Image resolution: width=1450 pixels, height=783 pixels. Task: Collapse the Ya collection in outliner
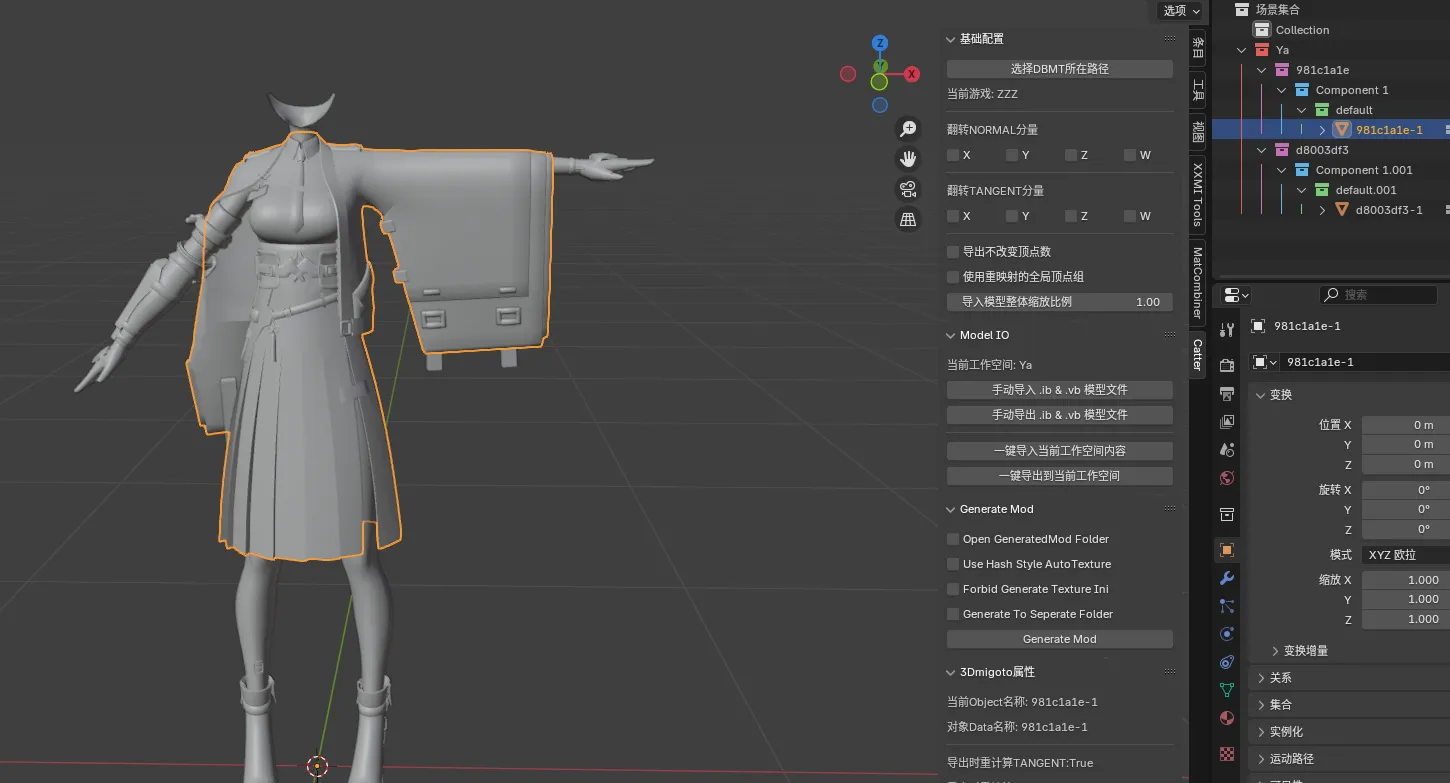pos(1242,50)
